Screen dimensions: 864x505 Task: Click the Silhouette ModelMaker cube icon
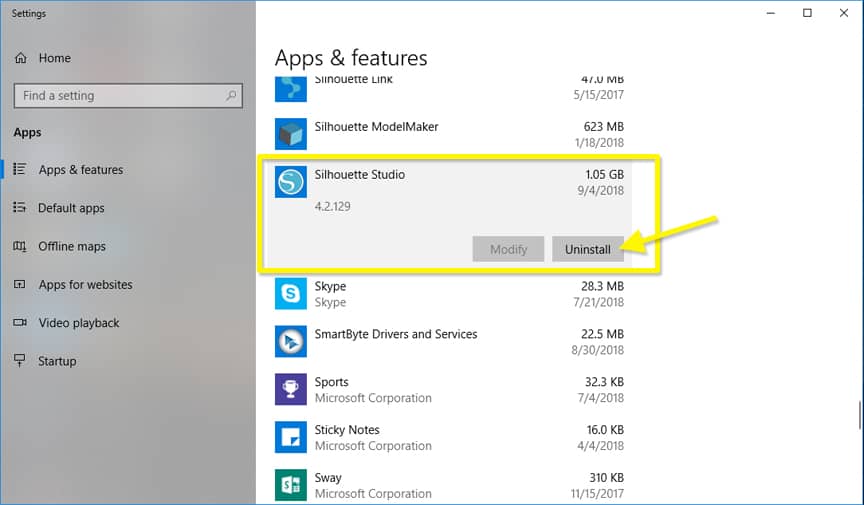pos(291,133)
